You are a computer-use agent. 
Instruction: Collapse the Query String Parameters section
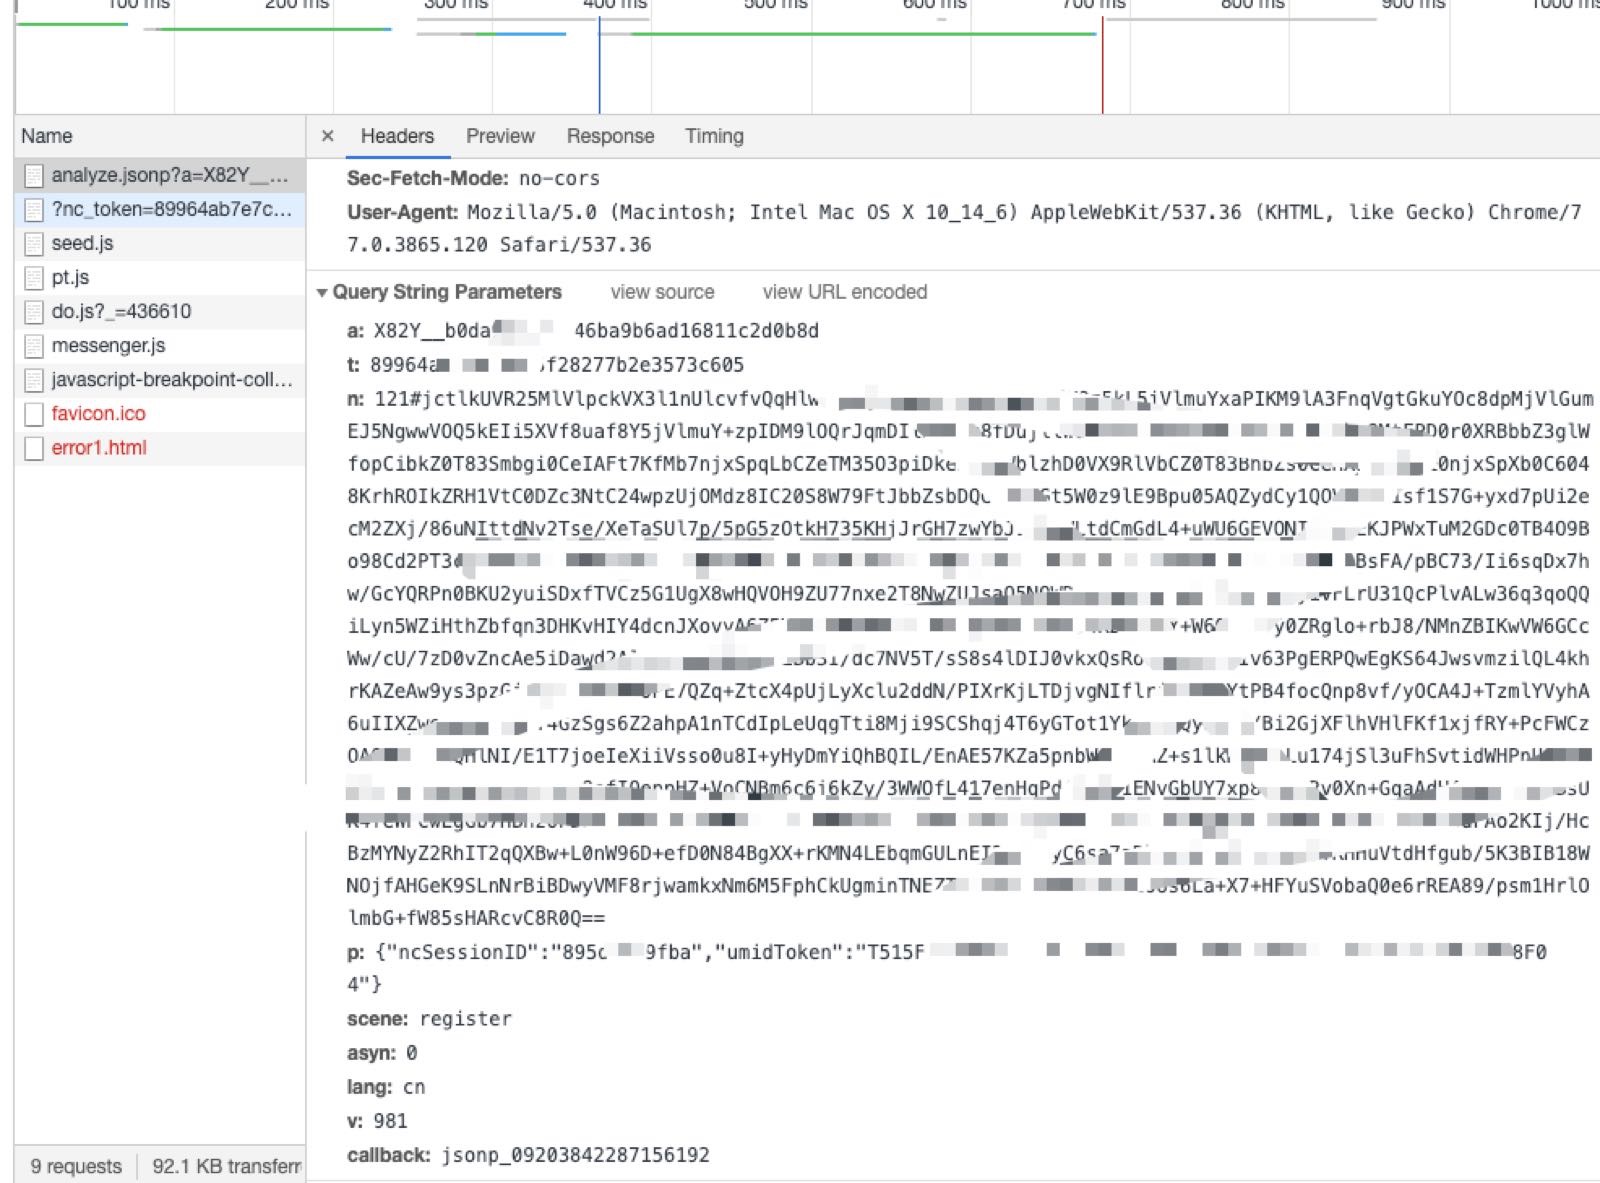point(322,292)
